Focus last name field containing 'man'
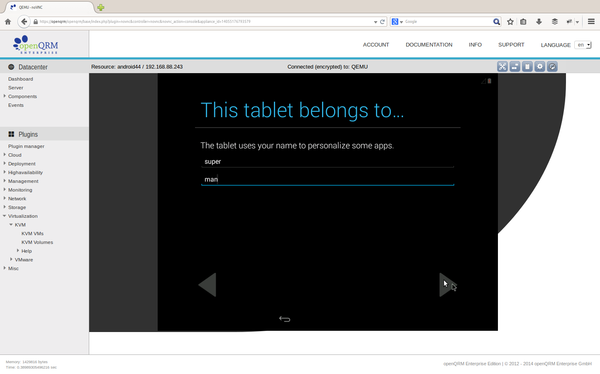Screen dimensions: 600x374 [x=328, y=179]
